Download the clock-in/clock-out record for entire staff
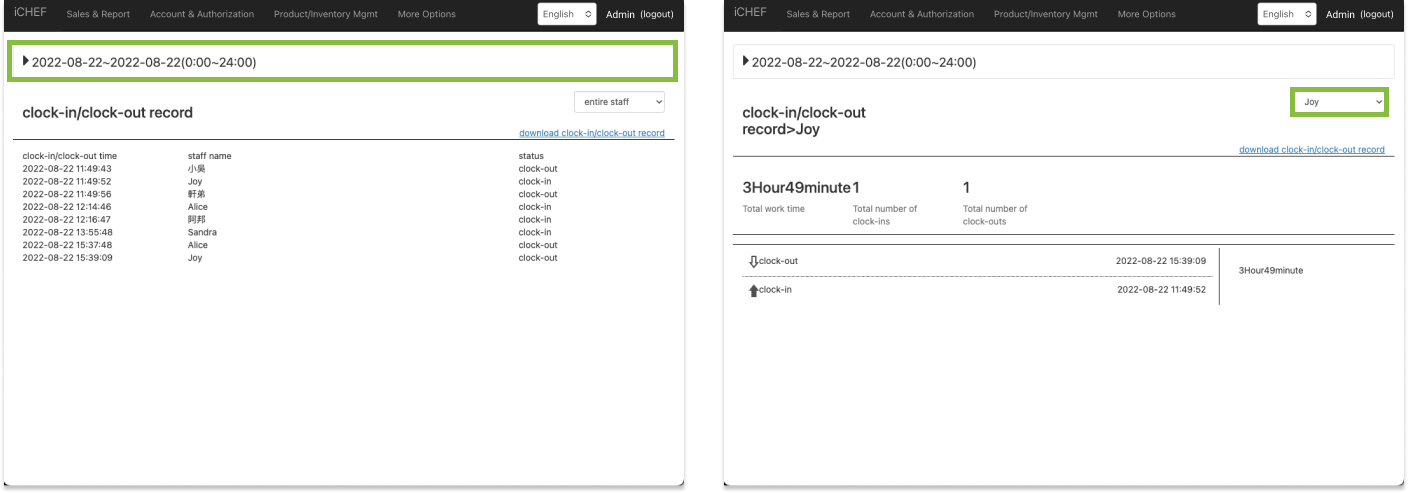This screenshot has width=1408, height=494. click(591, 133)
